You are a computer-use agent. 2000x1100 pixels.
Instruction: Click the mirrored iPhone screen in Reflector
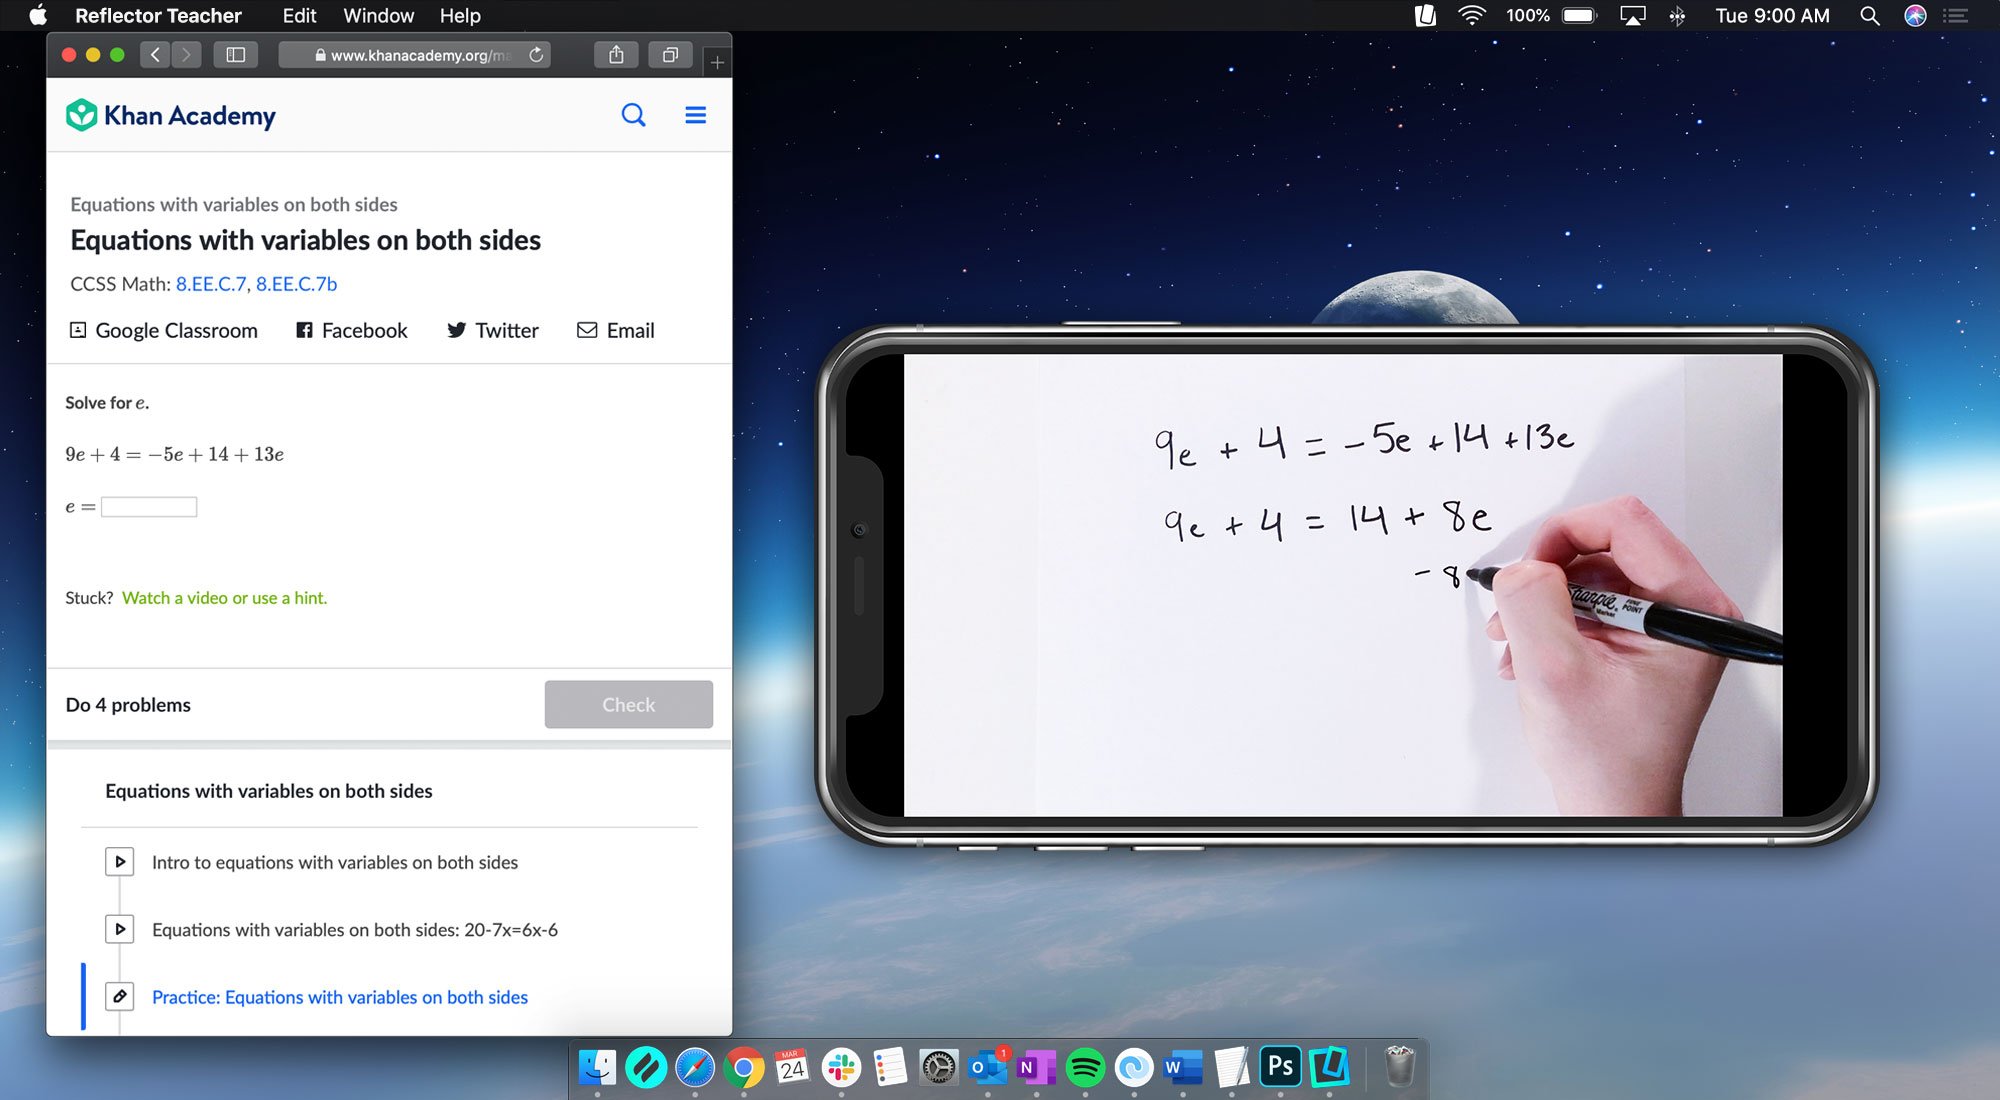point(1342,585)
